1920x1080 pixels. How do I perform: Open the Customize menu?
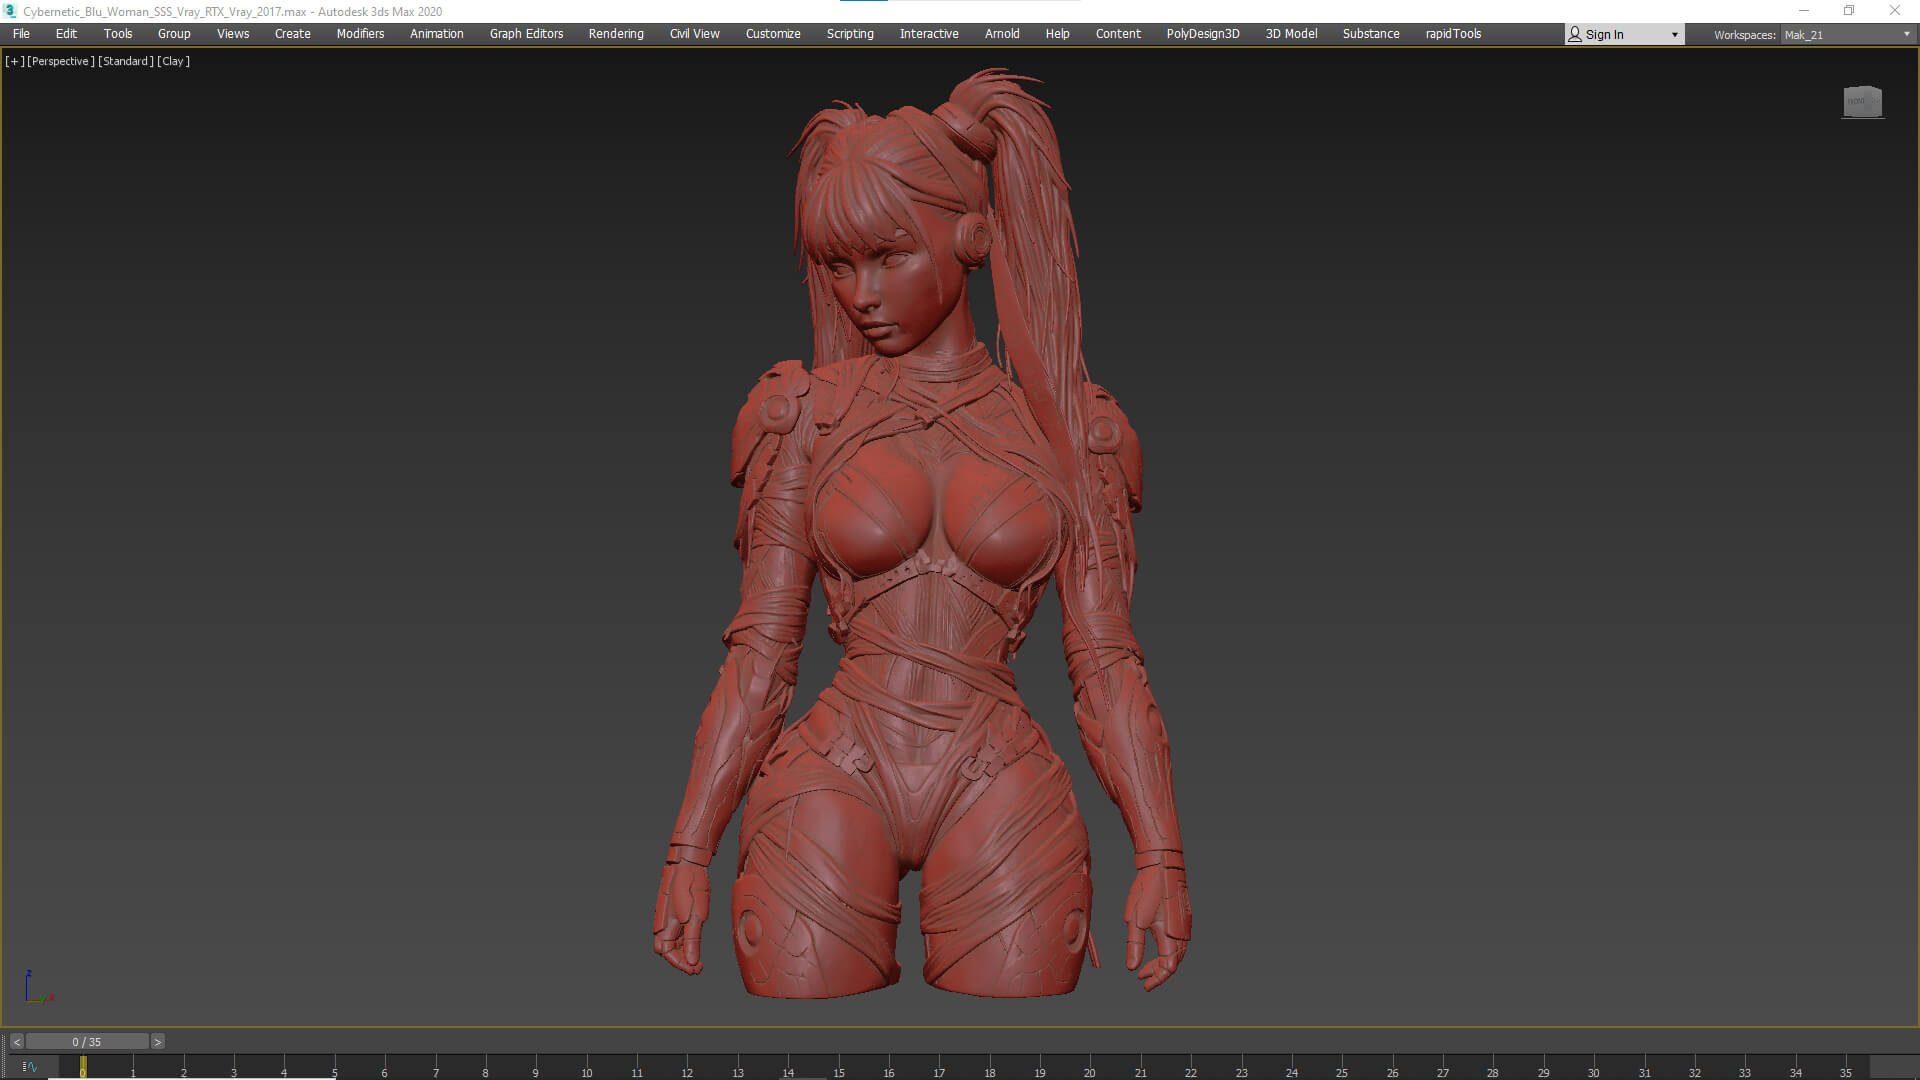click(773, 34)
